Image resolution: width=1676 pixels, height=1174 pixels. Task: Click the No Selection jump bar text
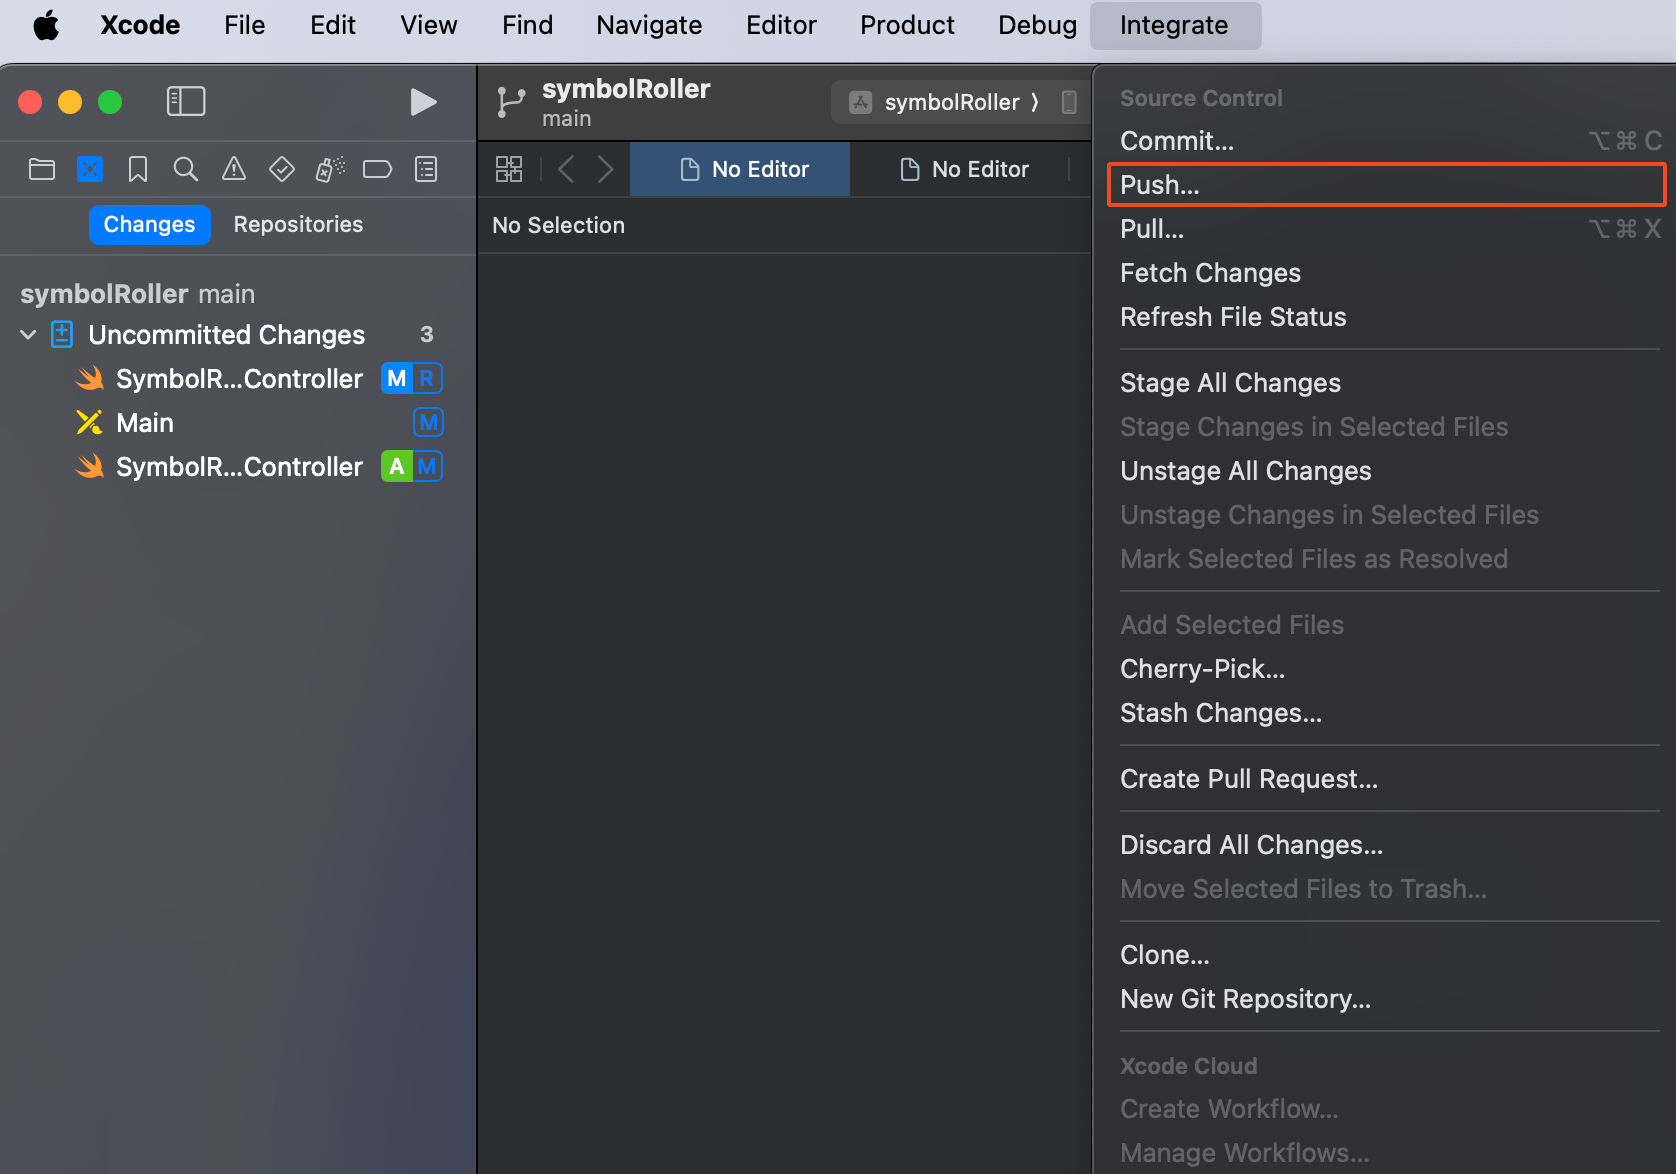point(558,225)
